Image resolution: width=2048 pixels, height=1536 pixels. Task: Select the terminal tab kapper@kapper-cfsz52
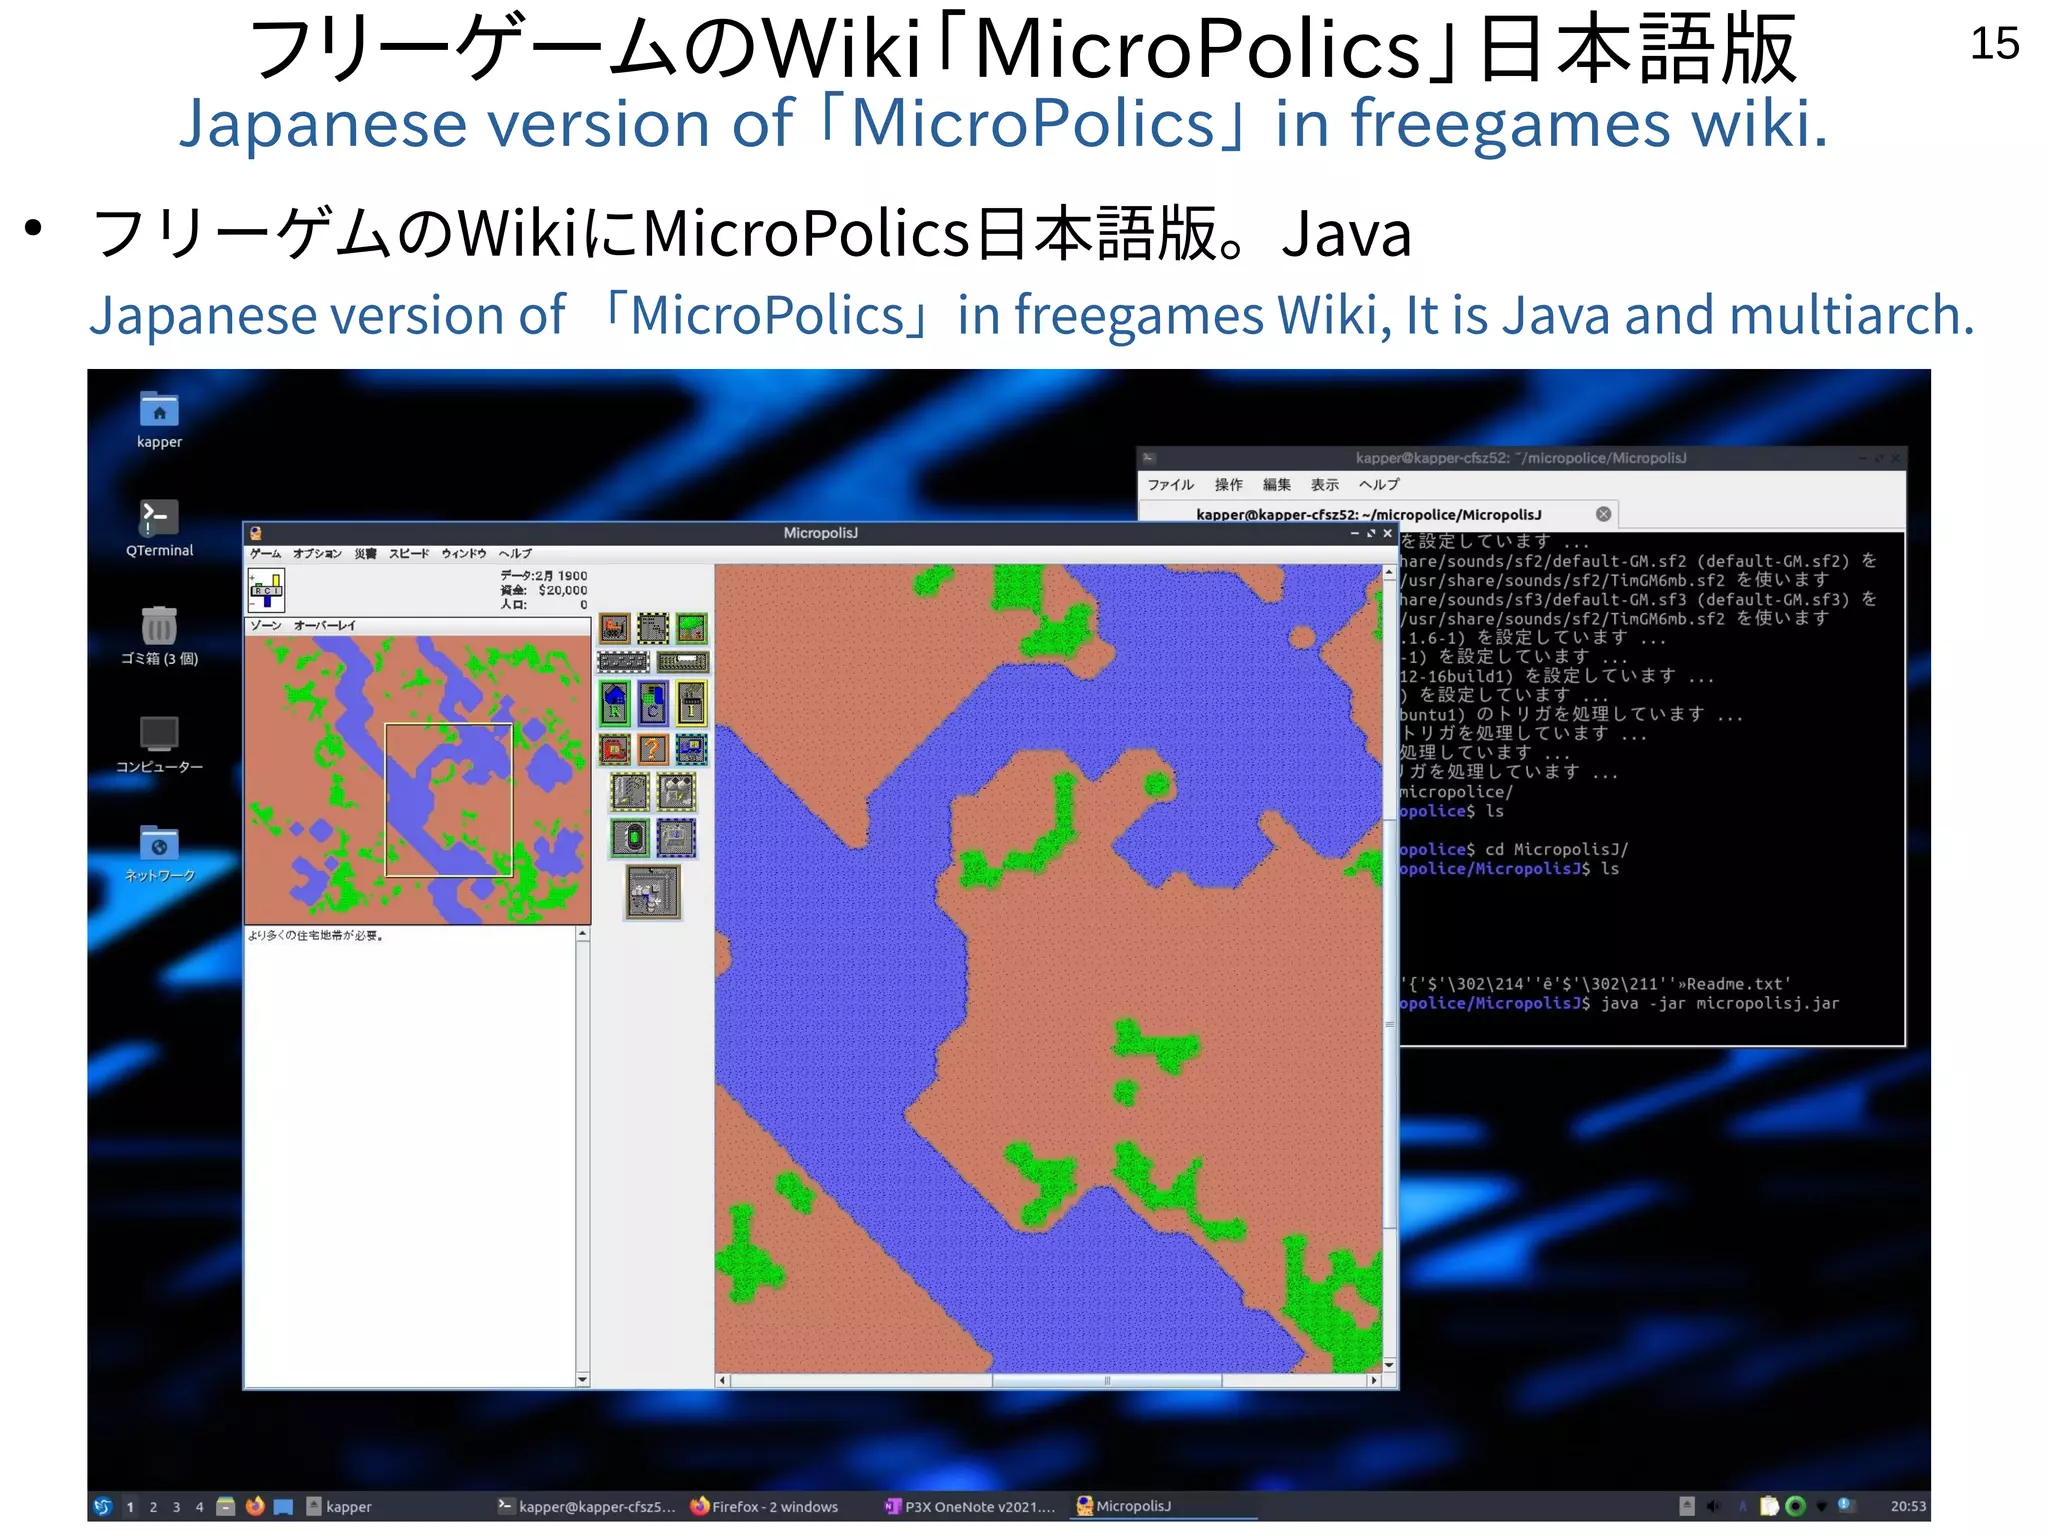coord(1377,514)
